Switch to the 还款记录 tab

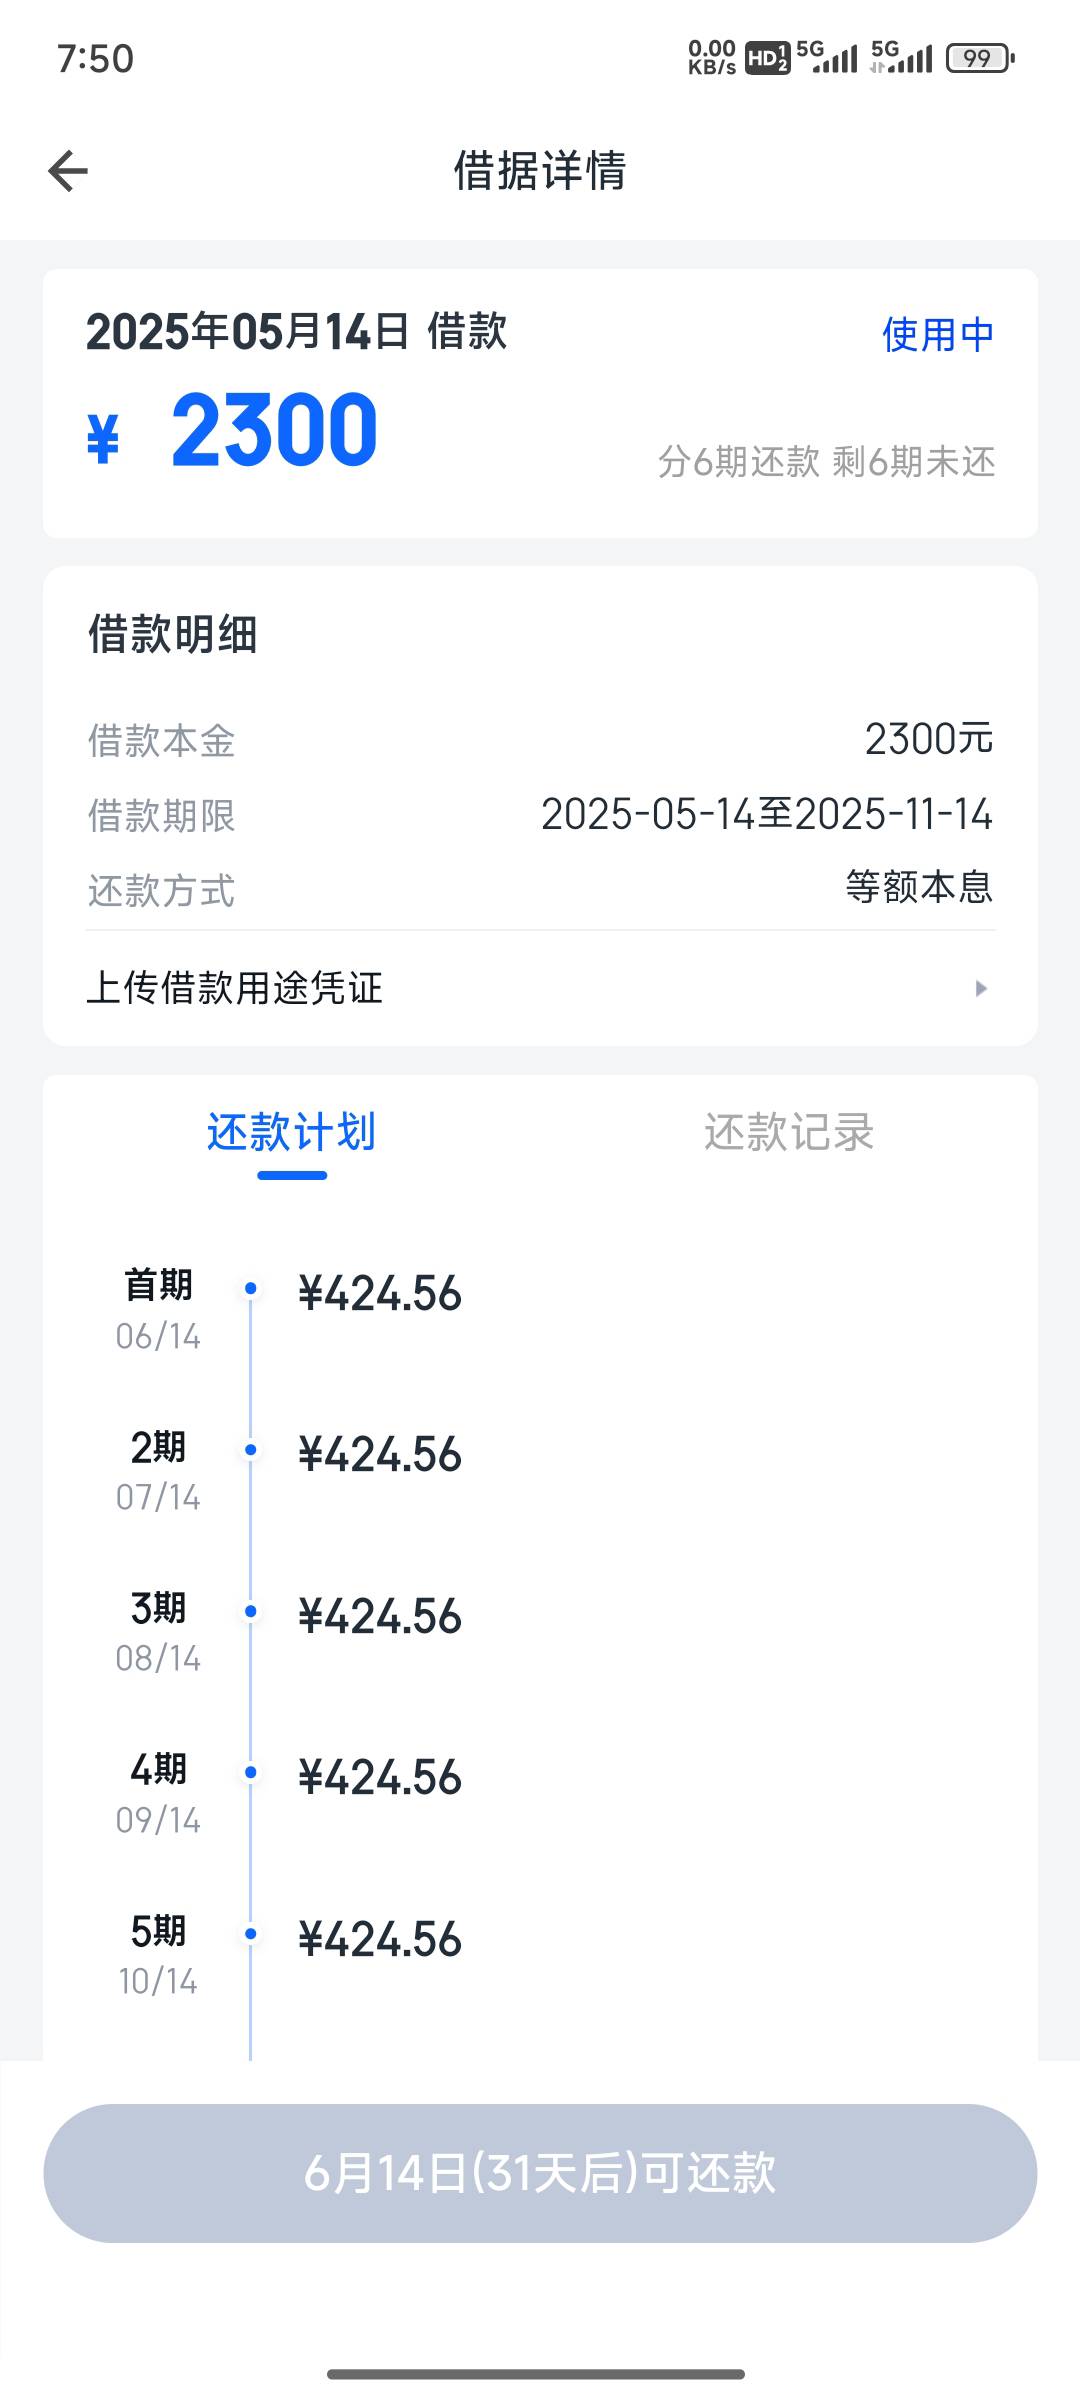coord(789,1133)
